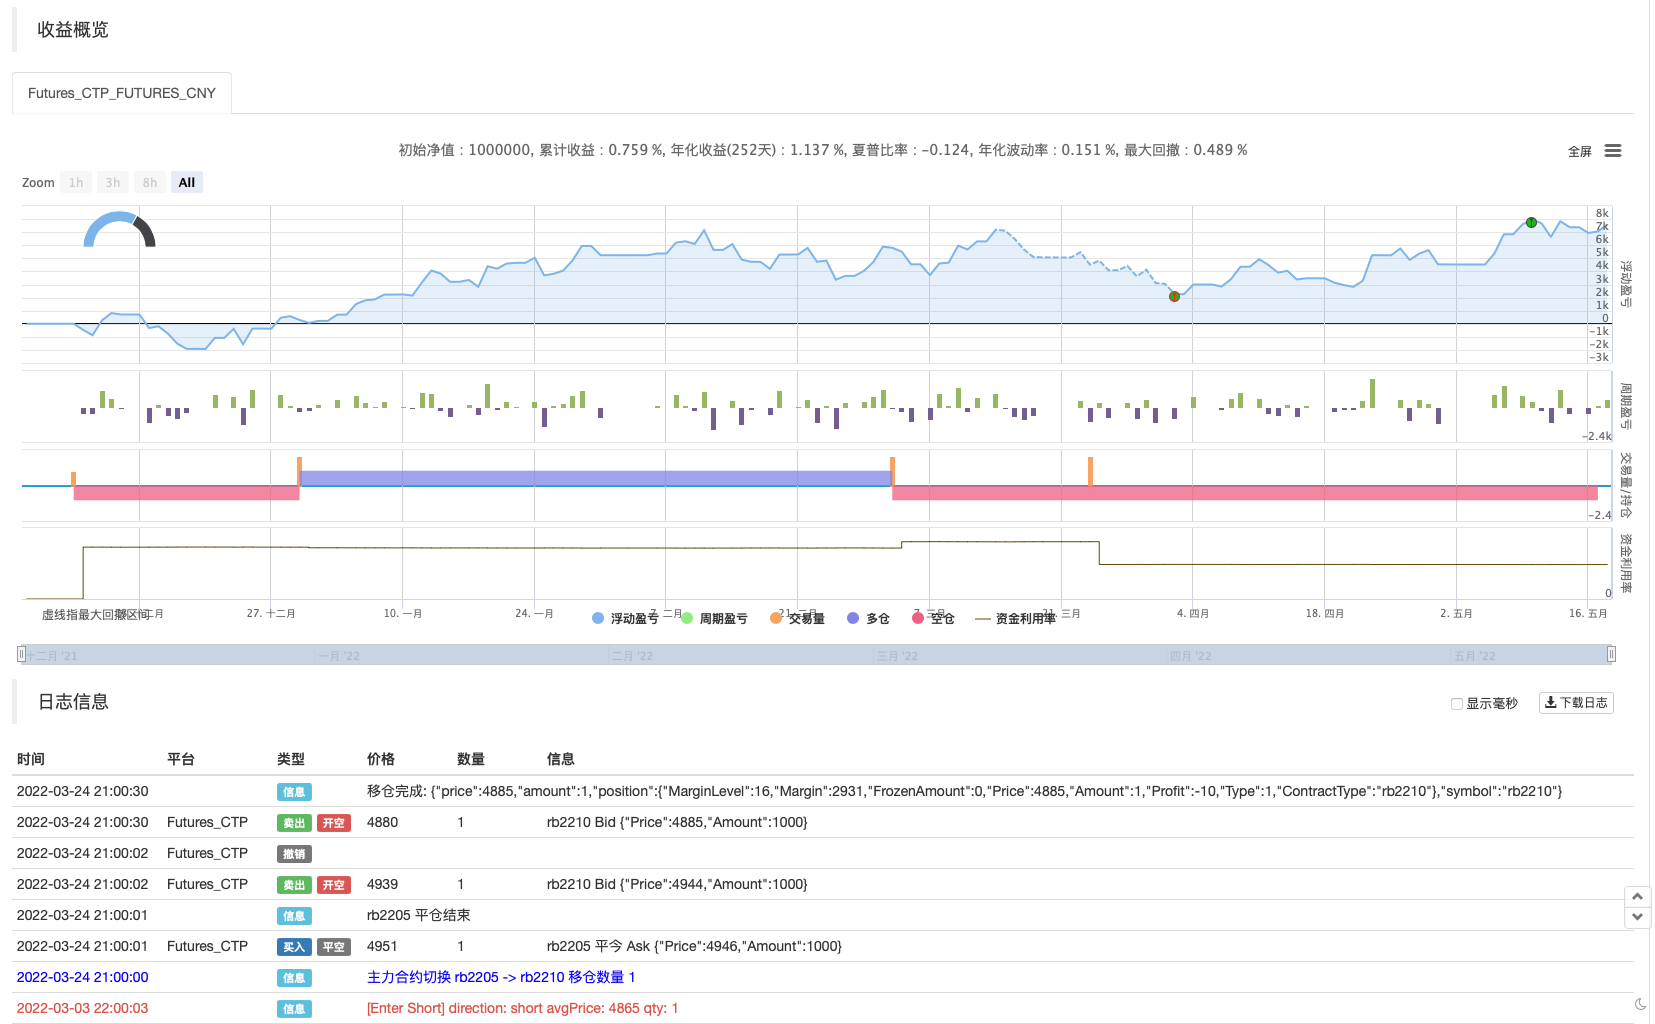
Task: Toggle the 多仓 series legend
Action: (x=868, y=619)
